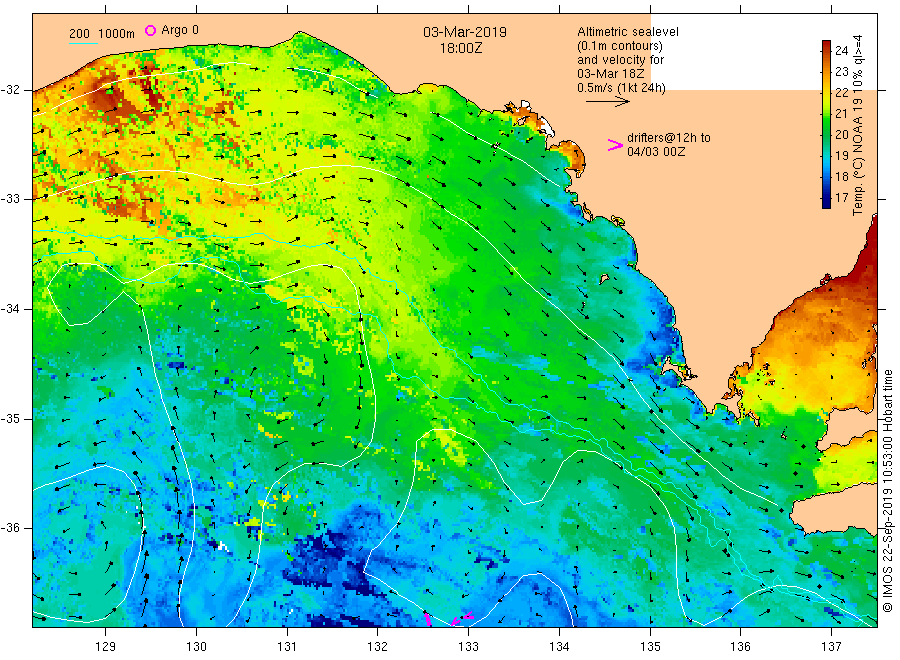Screen dimensions: 900x660
Task: Click the latitude label -34
Action: click(10, 309)
